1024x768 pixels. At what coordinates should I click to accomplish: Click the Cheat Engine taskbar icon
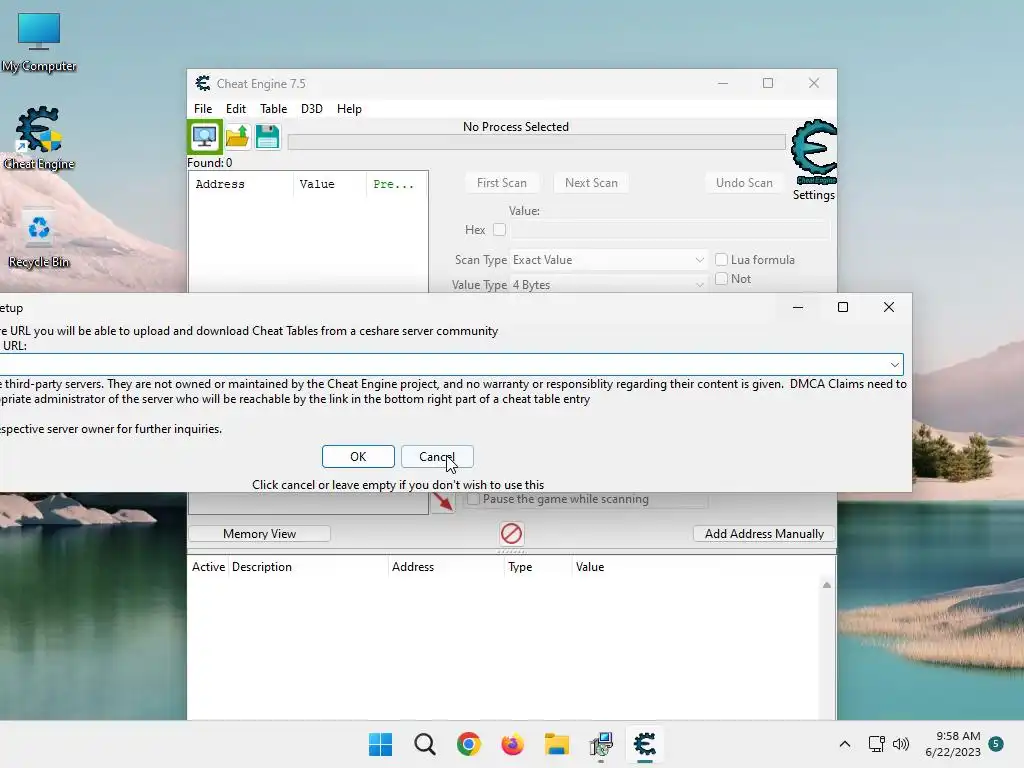pos(645,744)
